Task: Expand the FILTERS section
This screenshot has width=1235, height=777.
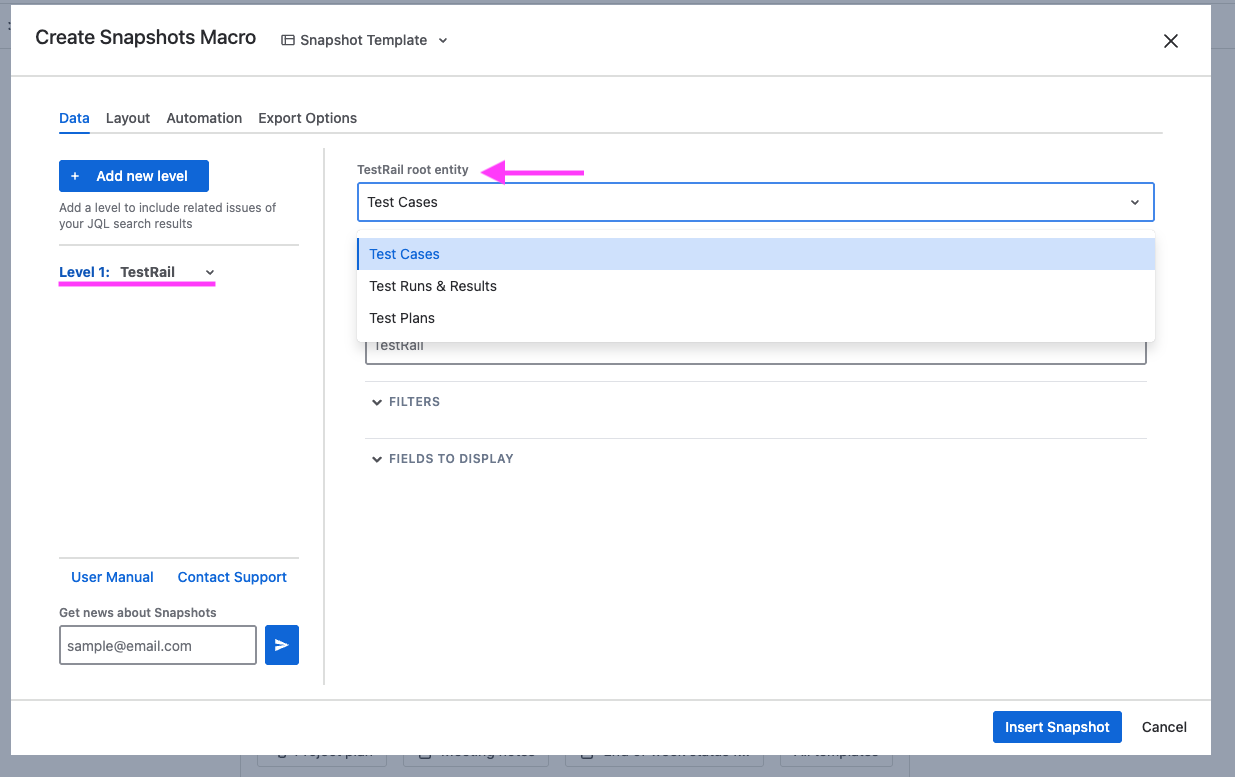Action: pyautogui.click(x=406, y=402)
